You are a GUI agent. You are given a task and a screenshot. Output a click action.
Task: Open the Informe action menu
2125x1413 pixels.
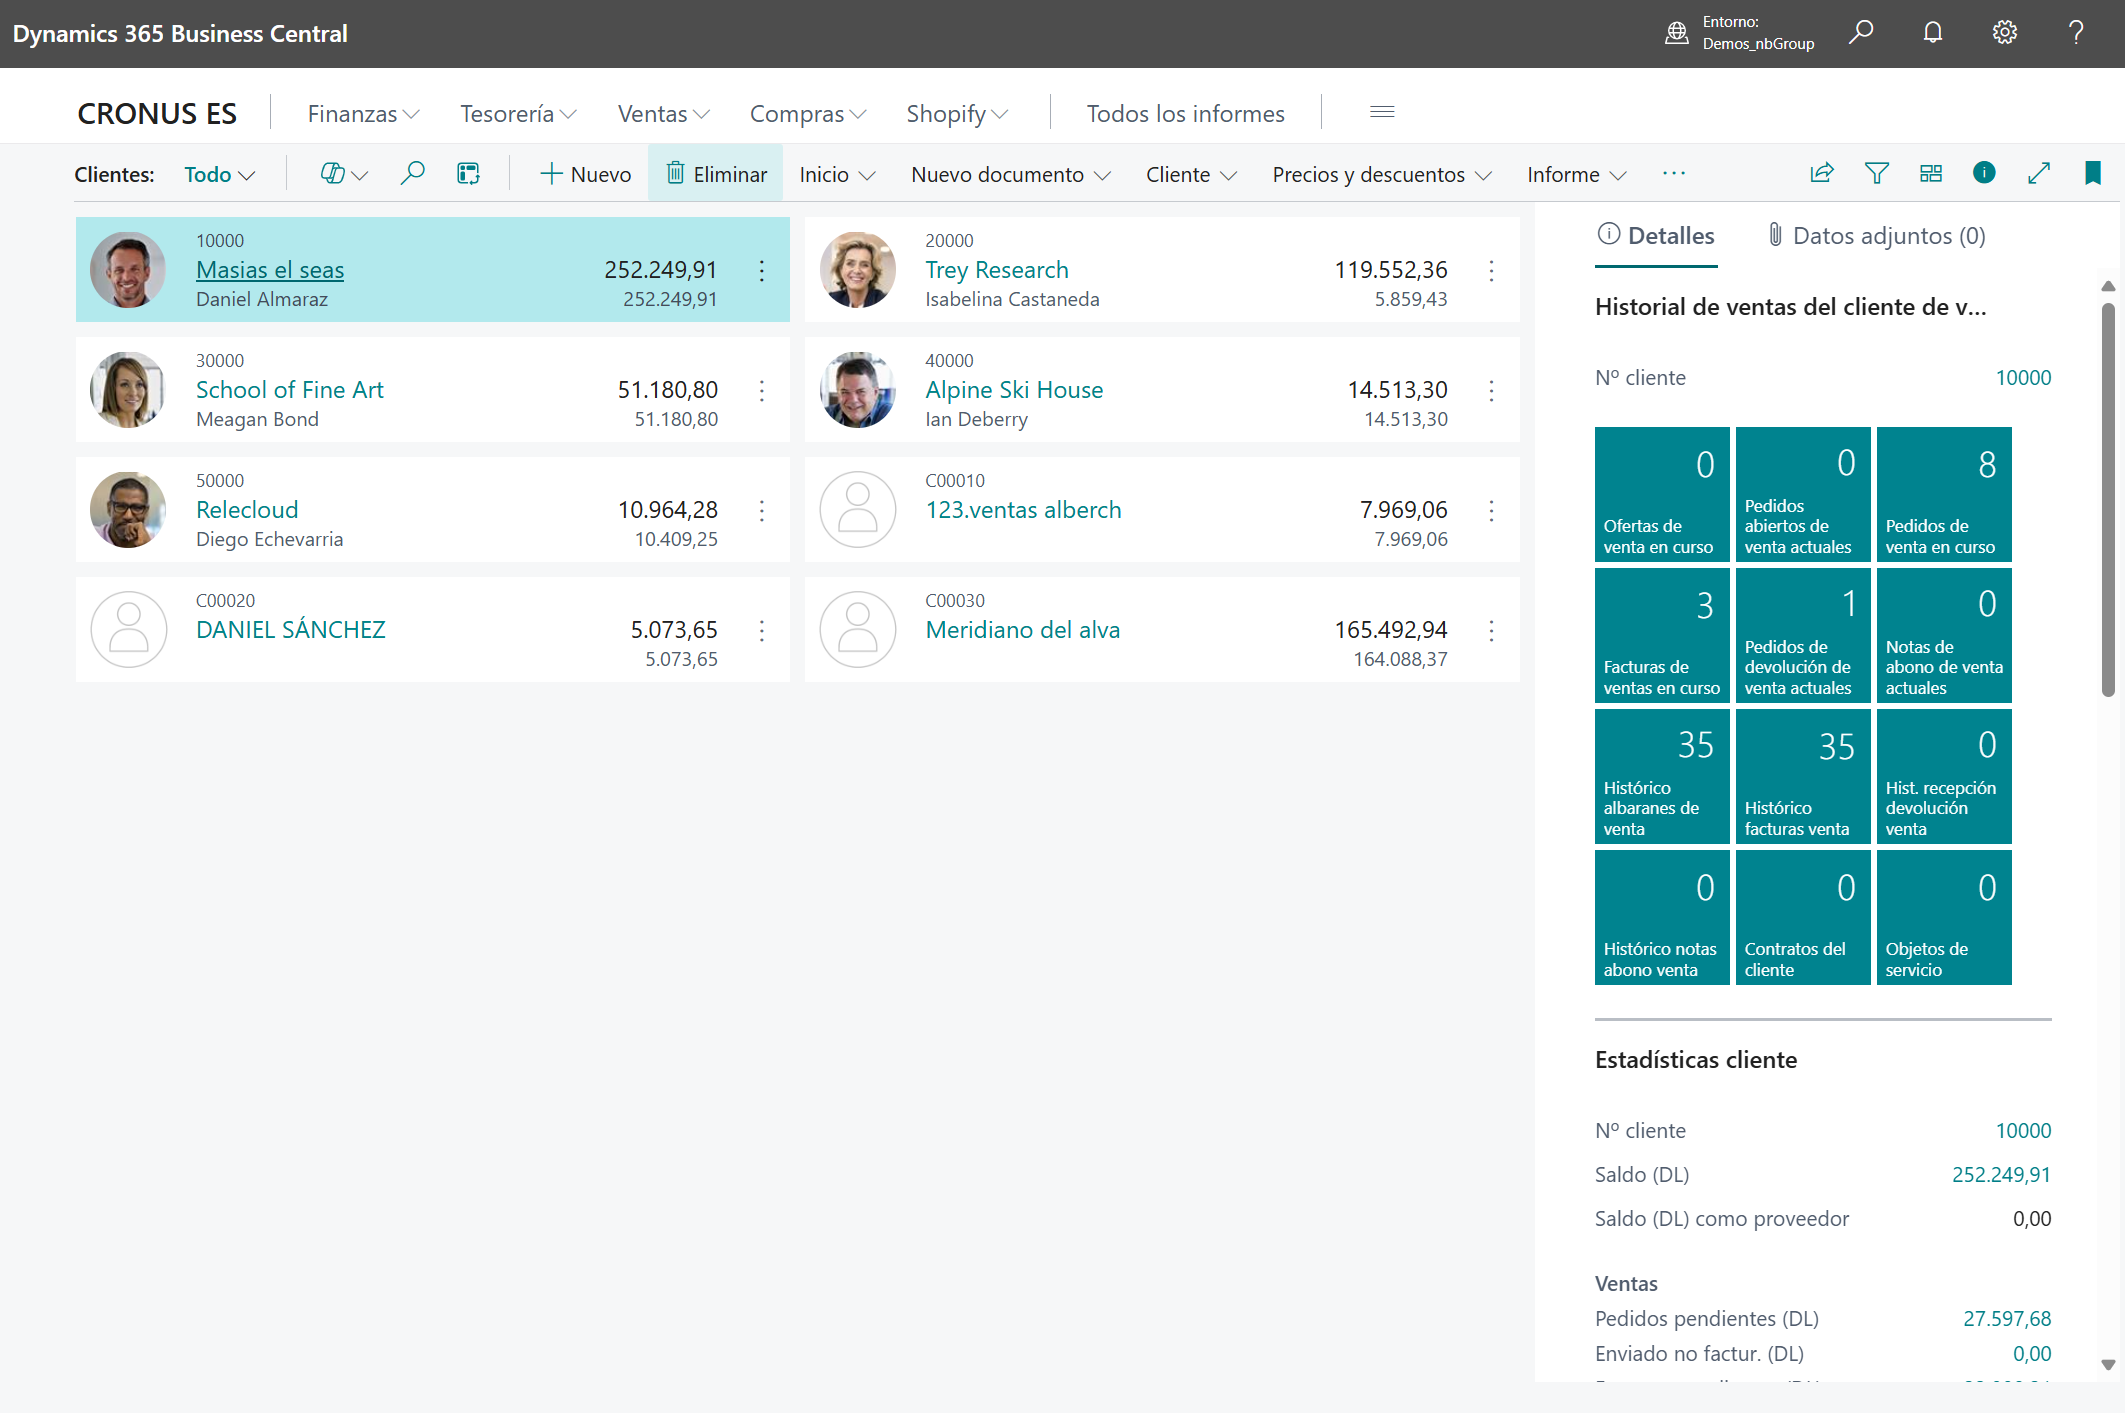1576,174
